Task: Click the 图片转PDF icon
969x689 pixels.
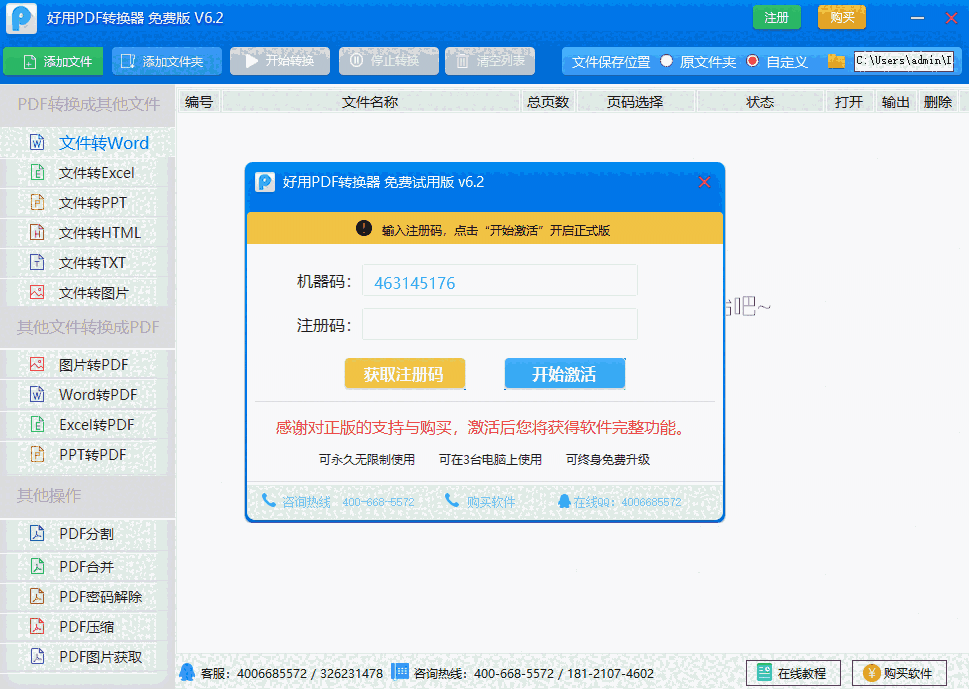Action: click(37, 365)
